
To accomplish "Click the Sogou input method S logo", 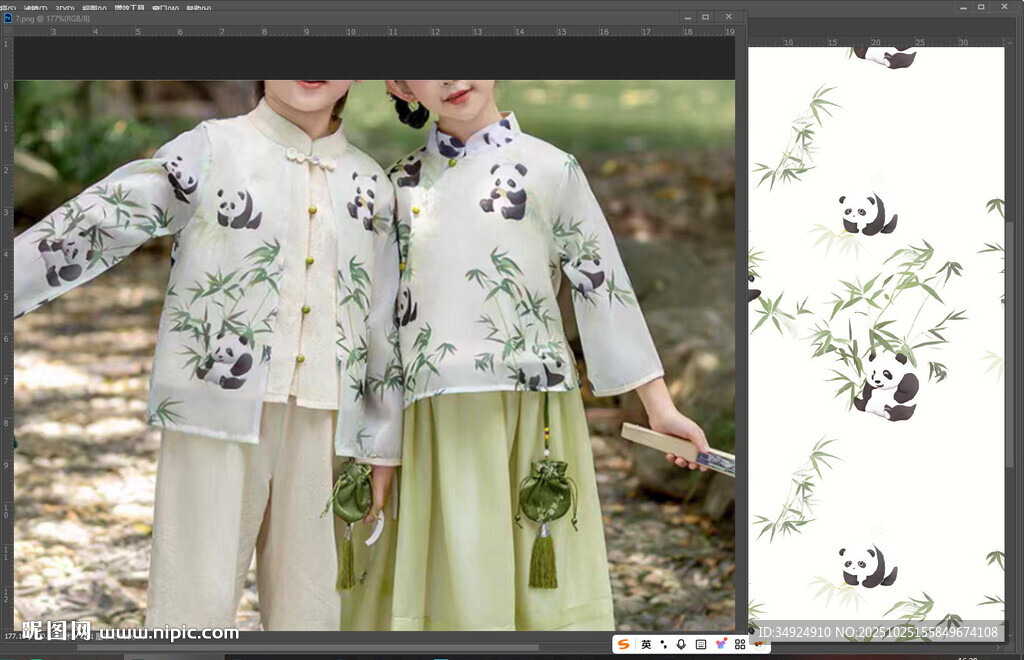I will (x=625, y=644).
